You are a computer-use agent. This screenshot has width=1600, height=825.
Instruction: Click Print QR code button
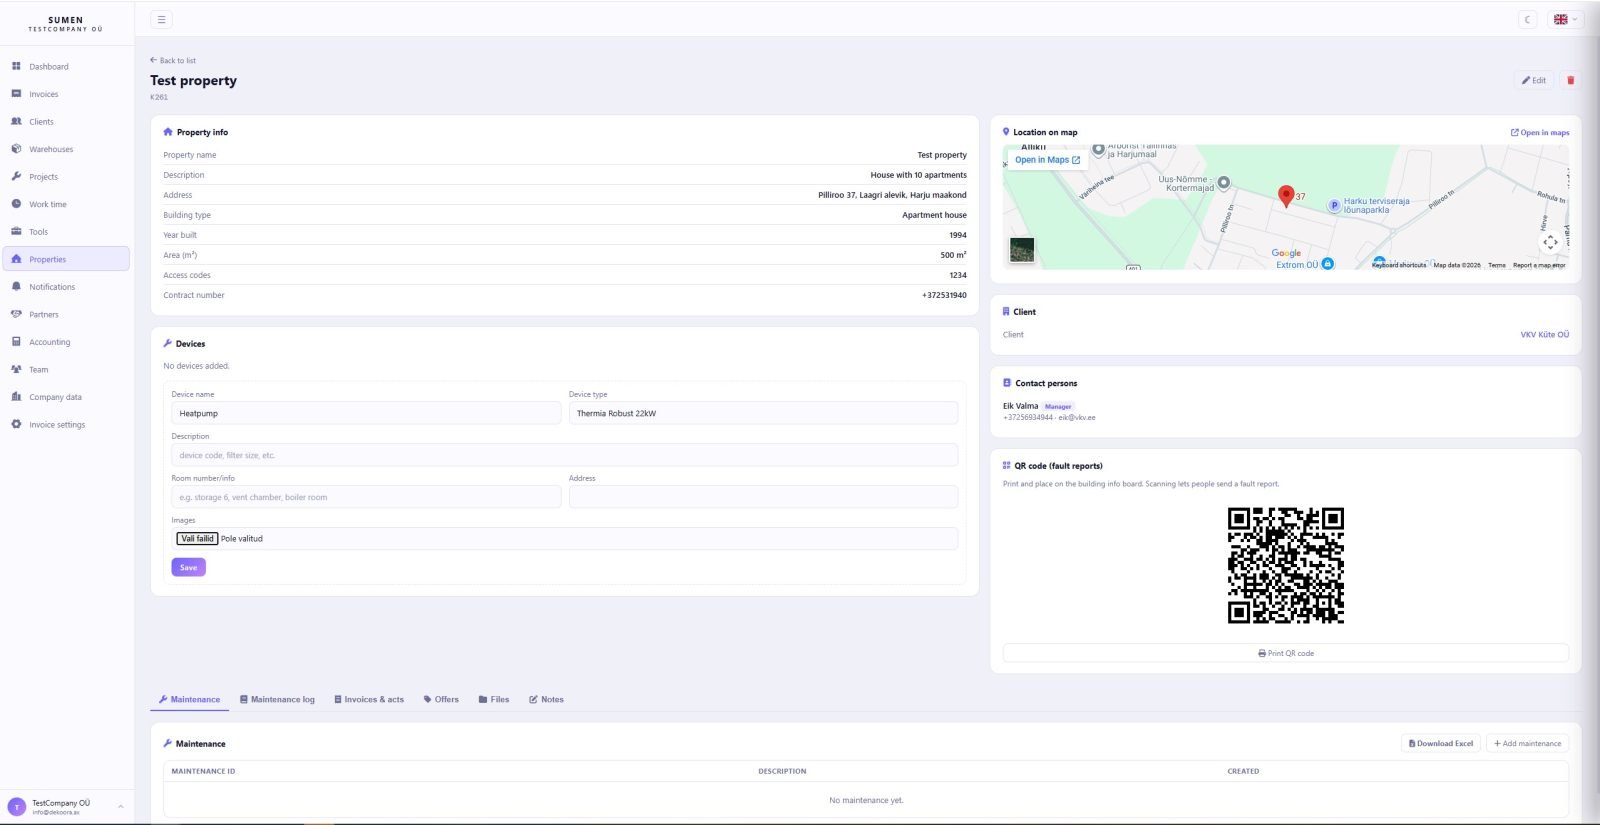click(x=1285, y=653)
